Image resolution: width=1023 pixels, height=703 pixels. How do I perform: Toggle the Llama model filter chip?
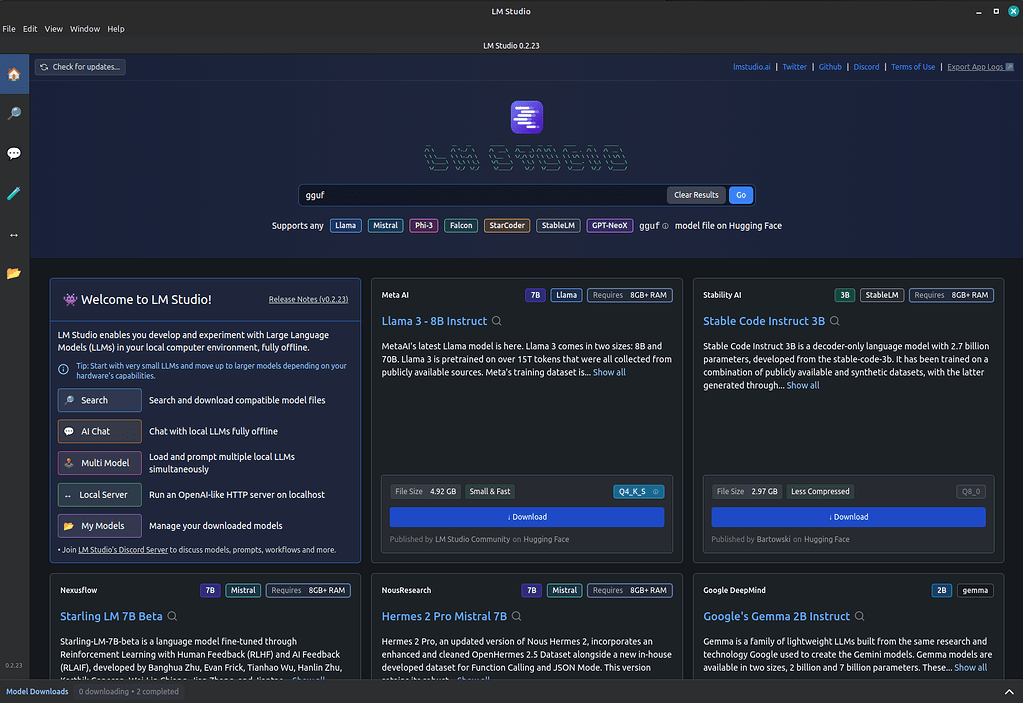(345, 225)
